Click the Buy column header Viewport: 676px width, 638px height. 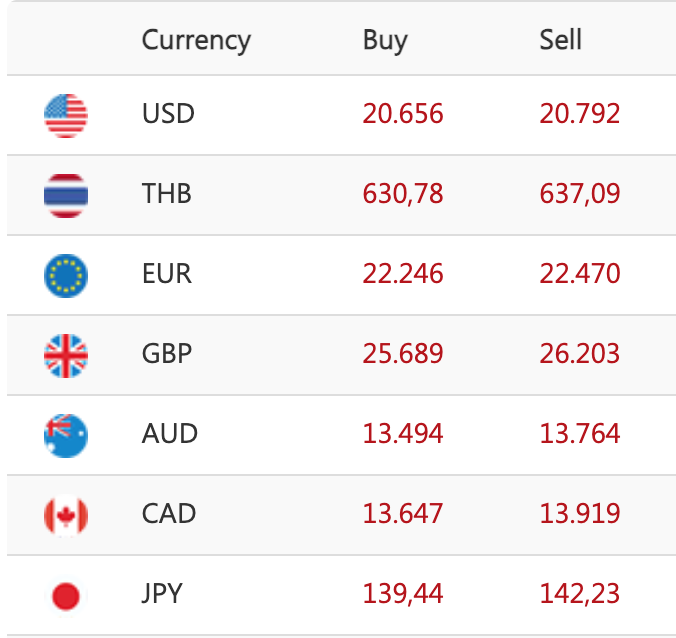click(x=385, y=40)
